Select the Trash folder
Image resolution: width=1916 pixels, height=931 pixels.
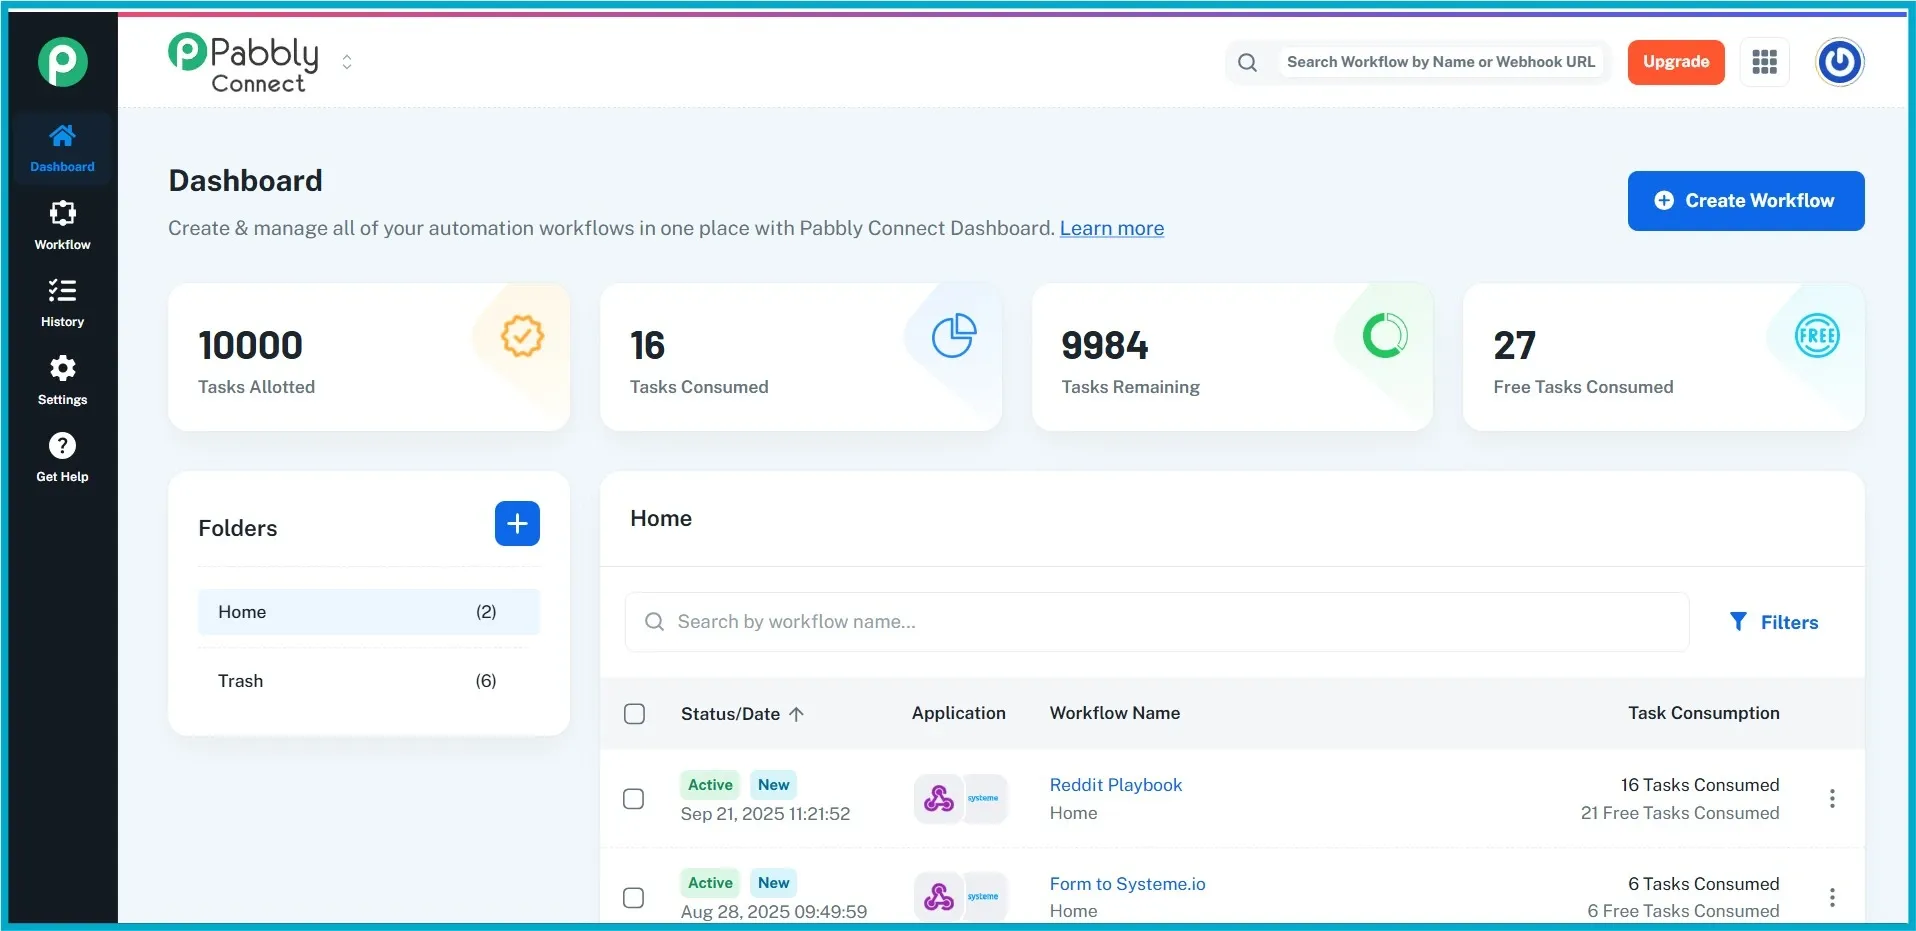(240, 680)
